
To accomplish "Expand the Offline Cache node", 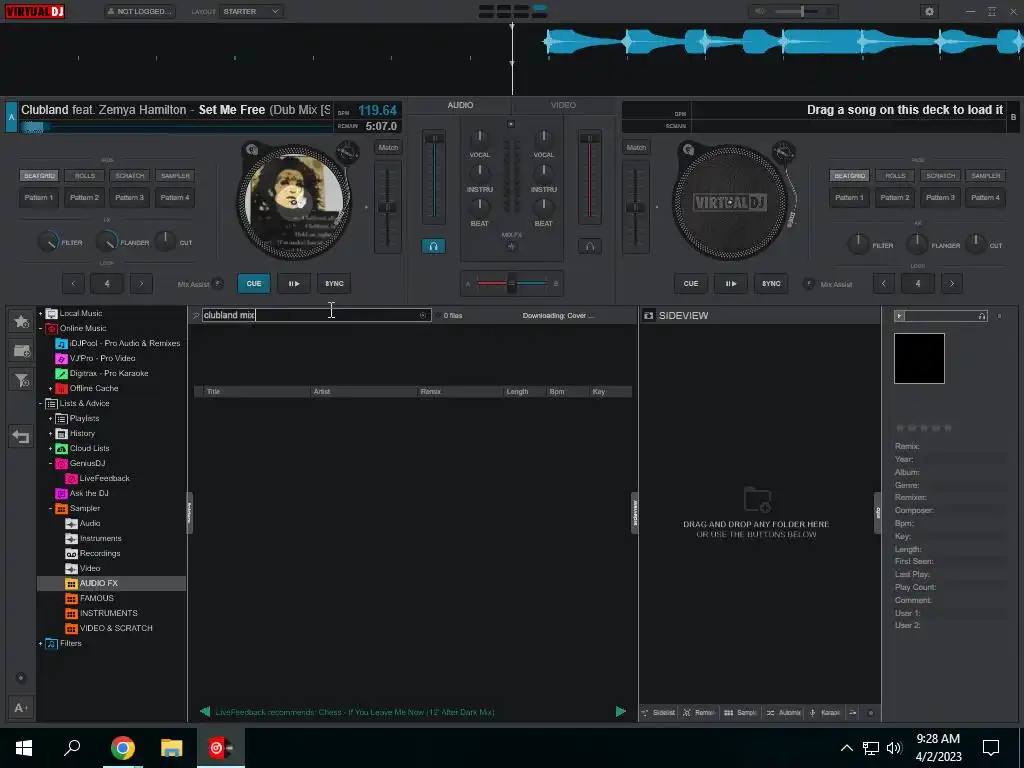I will coord(50,389).
